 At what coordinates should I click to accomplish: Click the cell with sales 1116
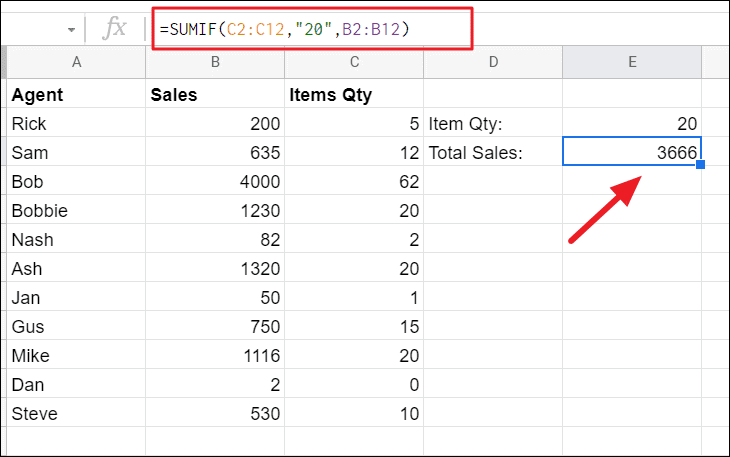click(x=215, y=355)
